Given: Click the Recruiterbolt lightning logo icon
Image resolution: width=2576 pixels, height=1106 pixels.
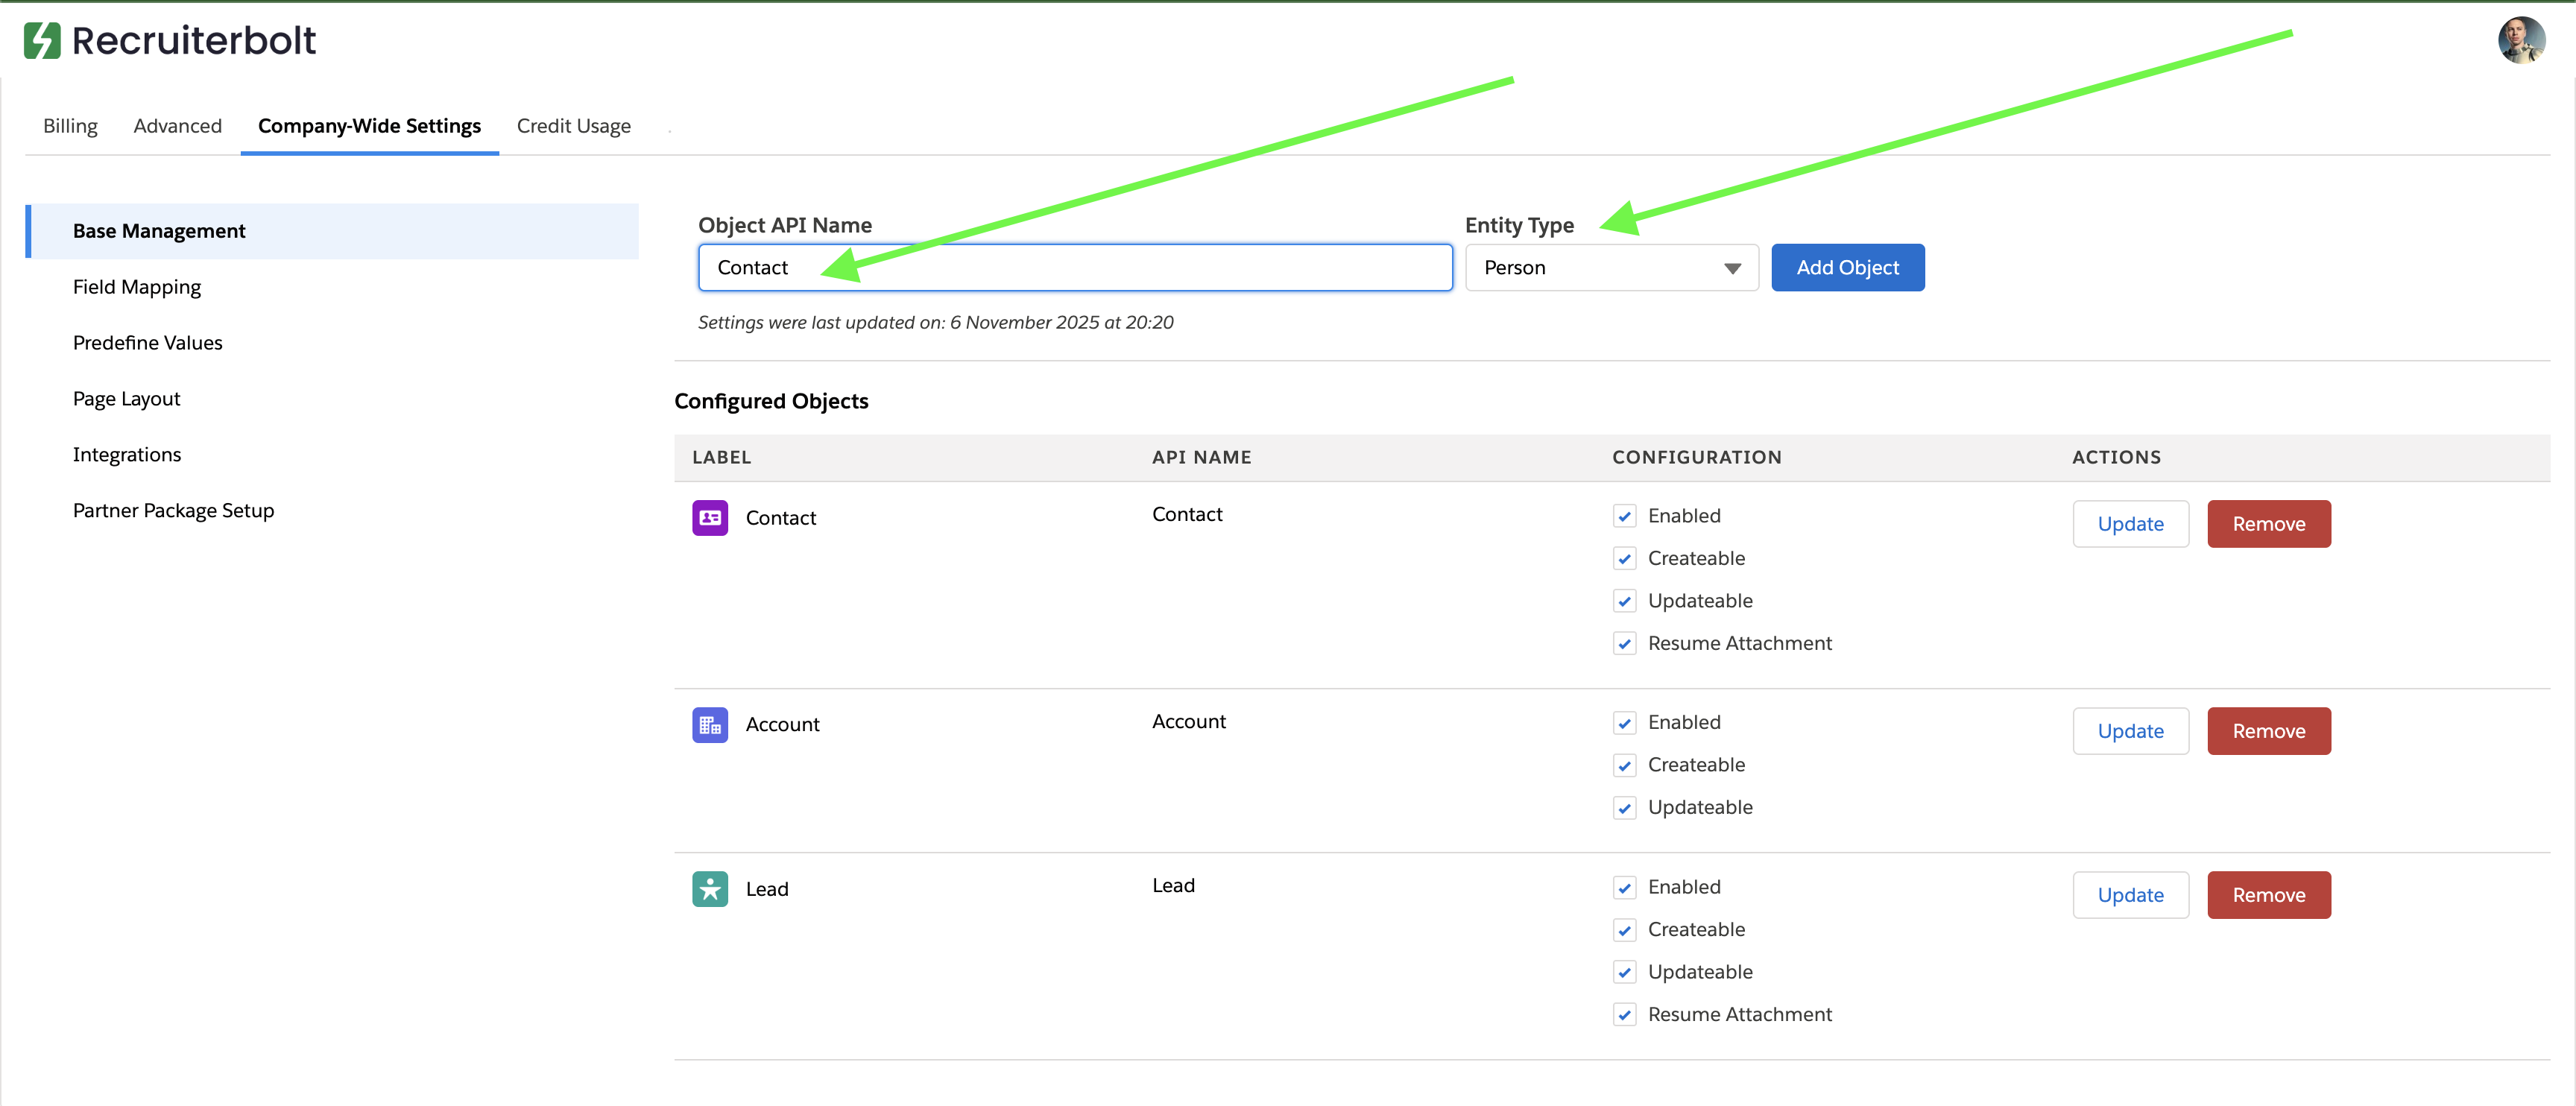Looking at the screenshot, I should click(x=42, y=41).
